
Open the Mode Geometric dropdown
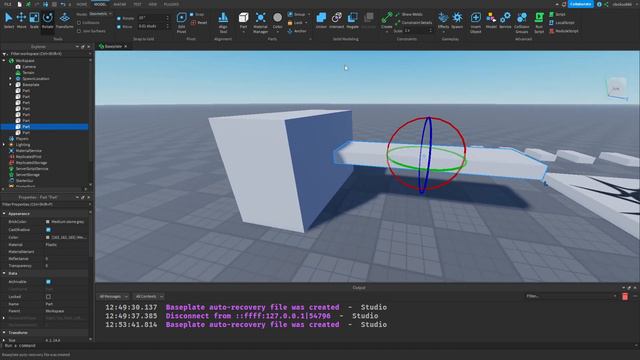pos(100,14)
